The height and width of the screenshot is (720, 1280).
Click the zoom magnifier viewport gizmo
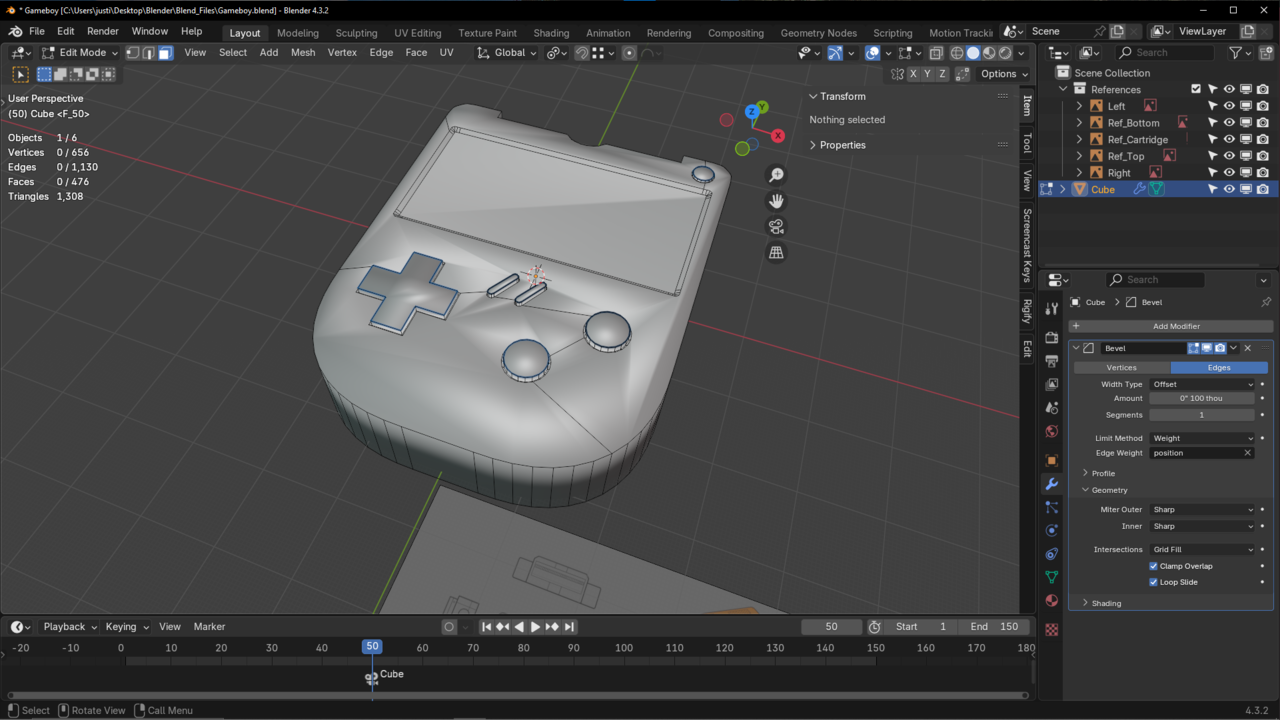pos(776,175)
